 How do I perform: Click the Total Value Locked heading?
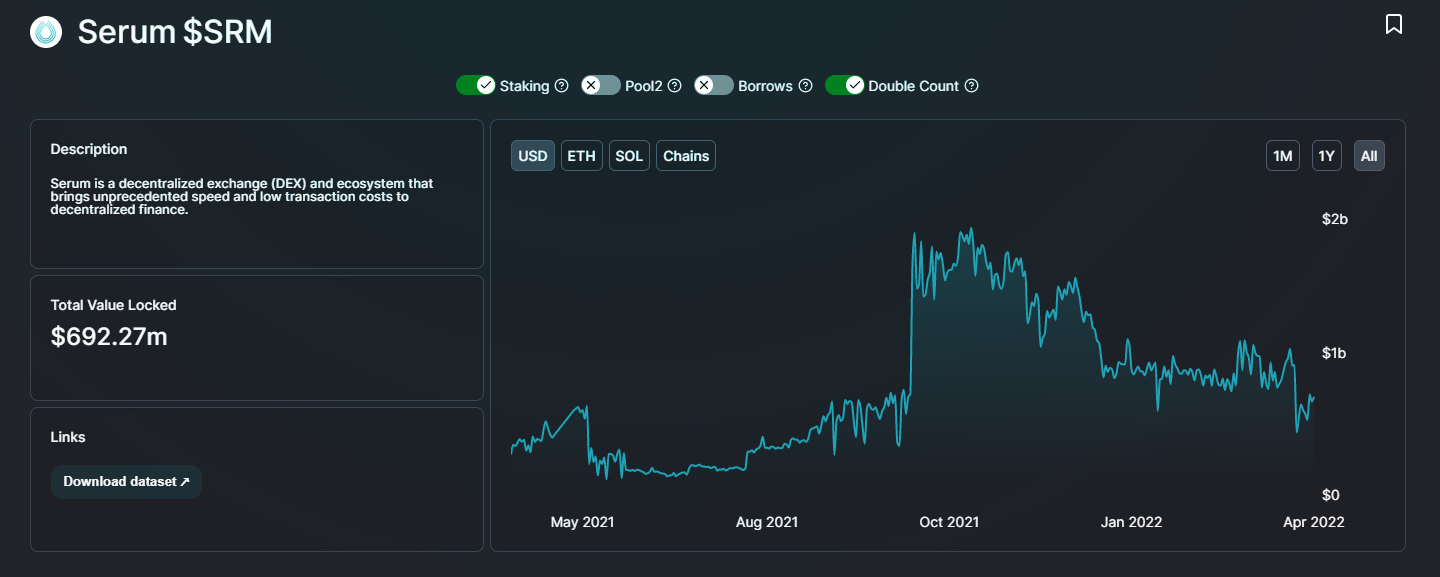tap(113, 305)
